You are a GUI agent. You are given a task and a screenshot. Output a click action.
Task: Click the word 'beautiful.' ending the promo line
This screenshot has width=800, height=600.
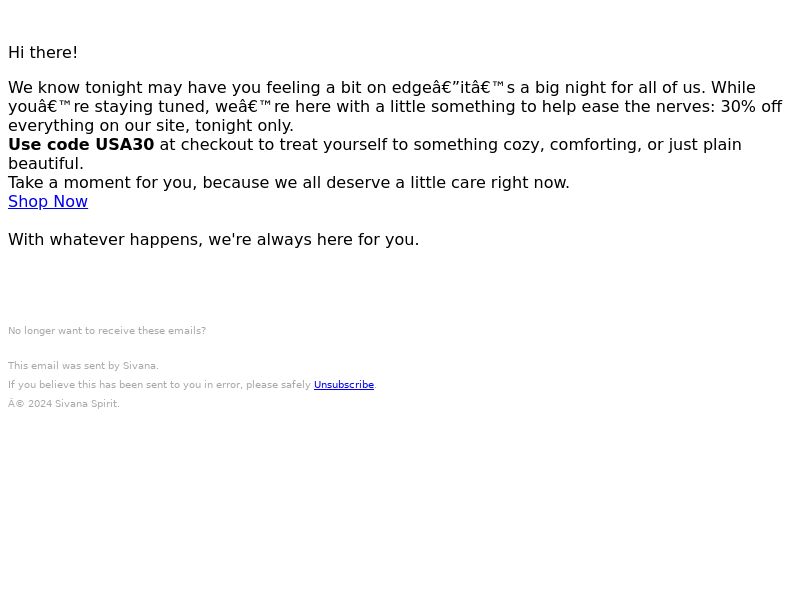[x=46, y=164]
